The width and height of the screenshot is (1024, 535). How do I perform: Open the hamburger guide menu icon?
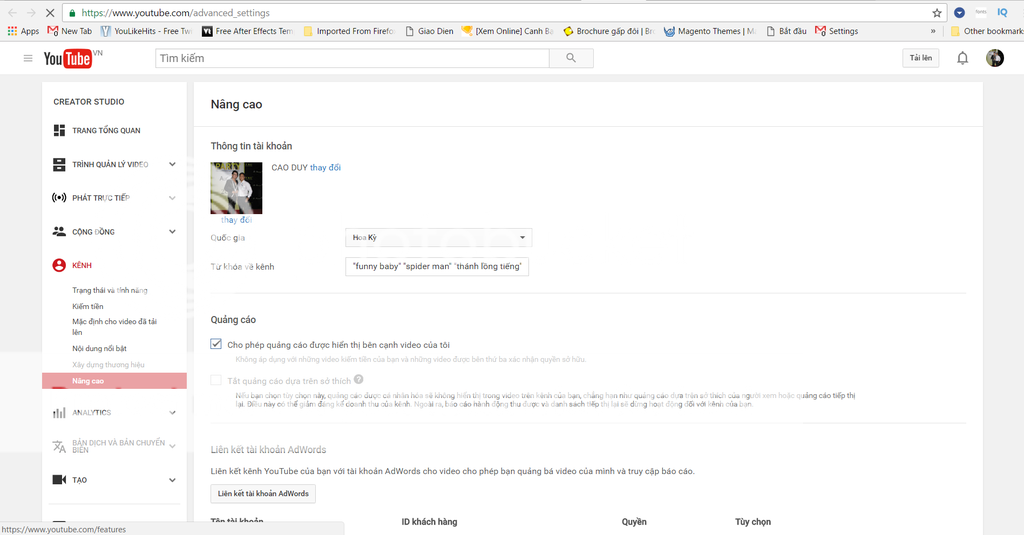click(28, 59)
